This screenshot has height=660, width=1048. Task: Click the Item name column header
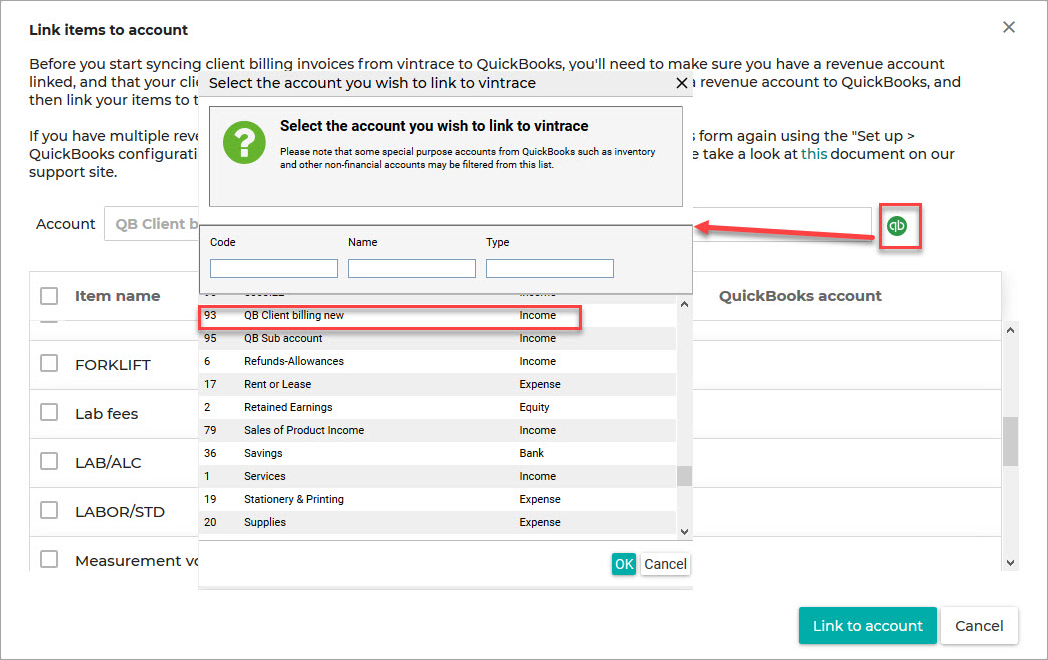coord(117,296)
